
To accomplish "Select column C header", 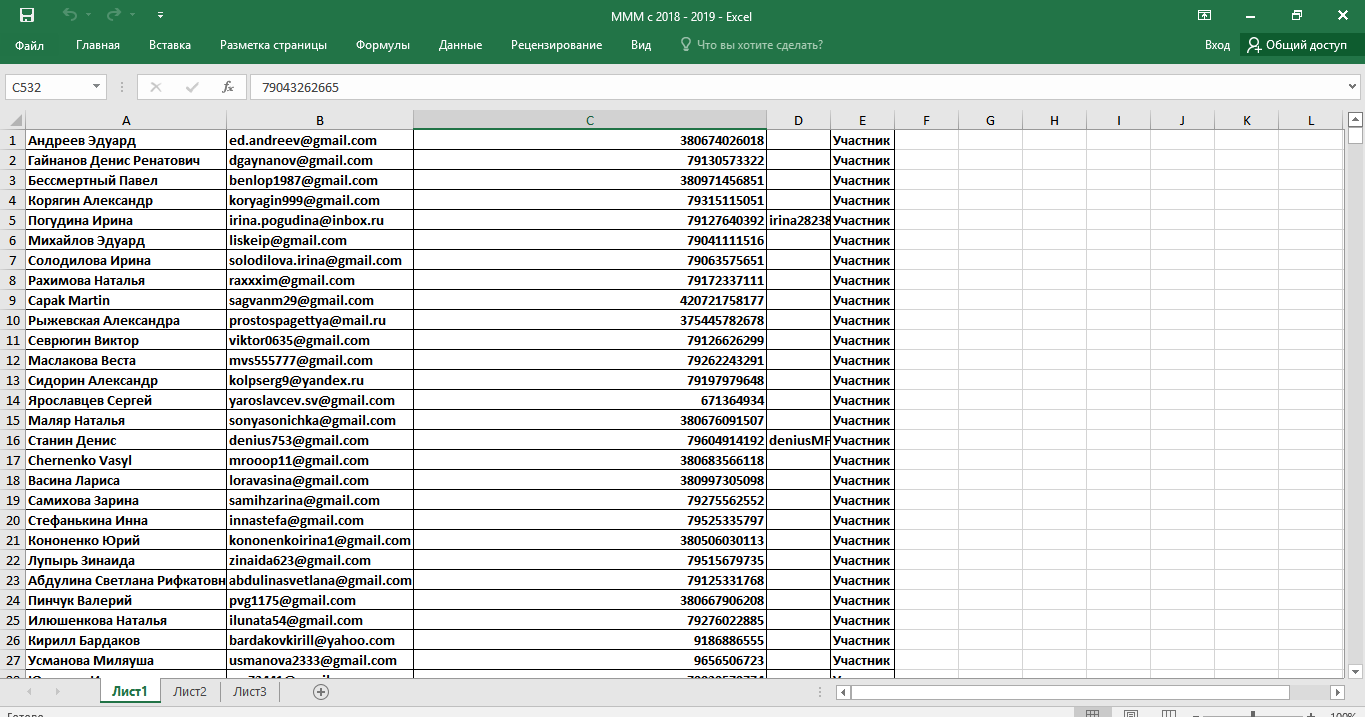I will [589, 120].
